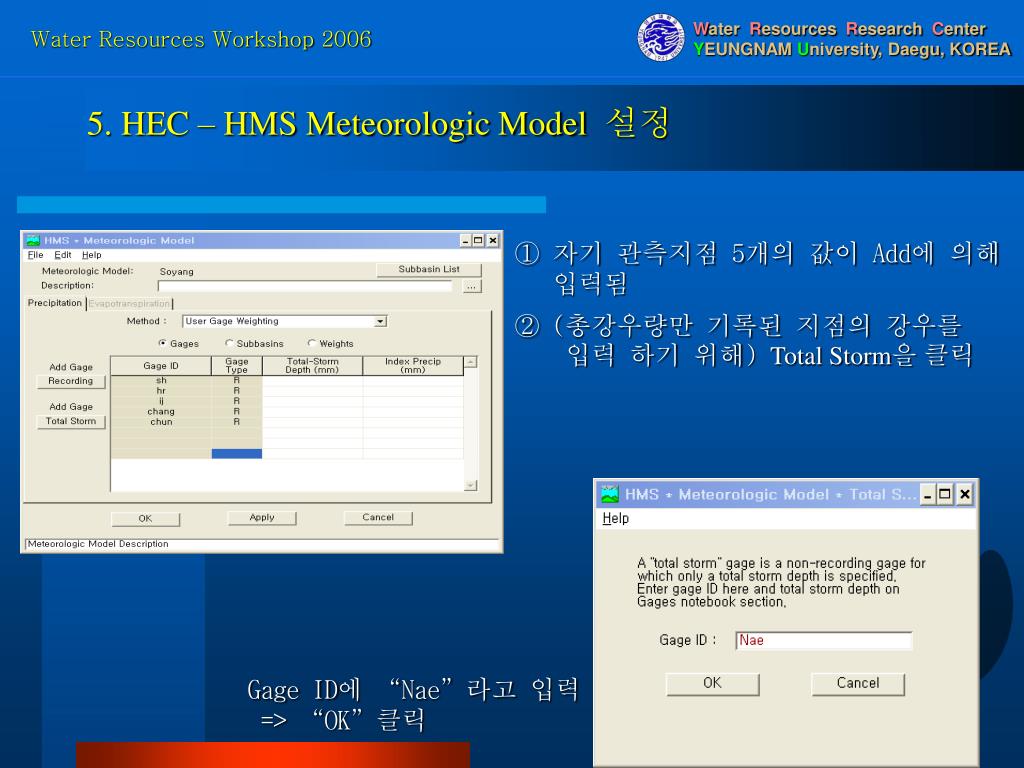Close the Total Storm dialog

click(x=965, y=494)
